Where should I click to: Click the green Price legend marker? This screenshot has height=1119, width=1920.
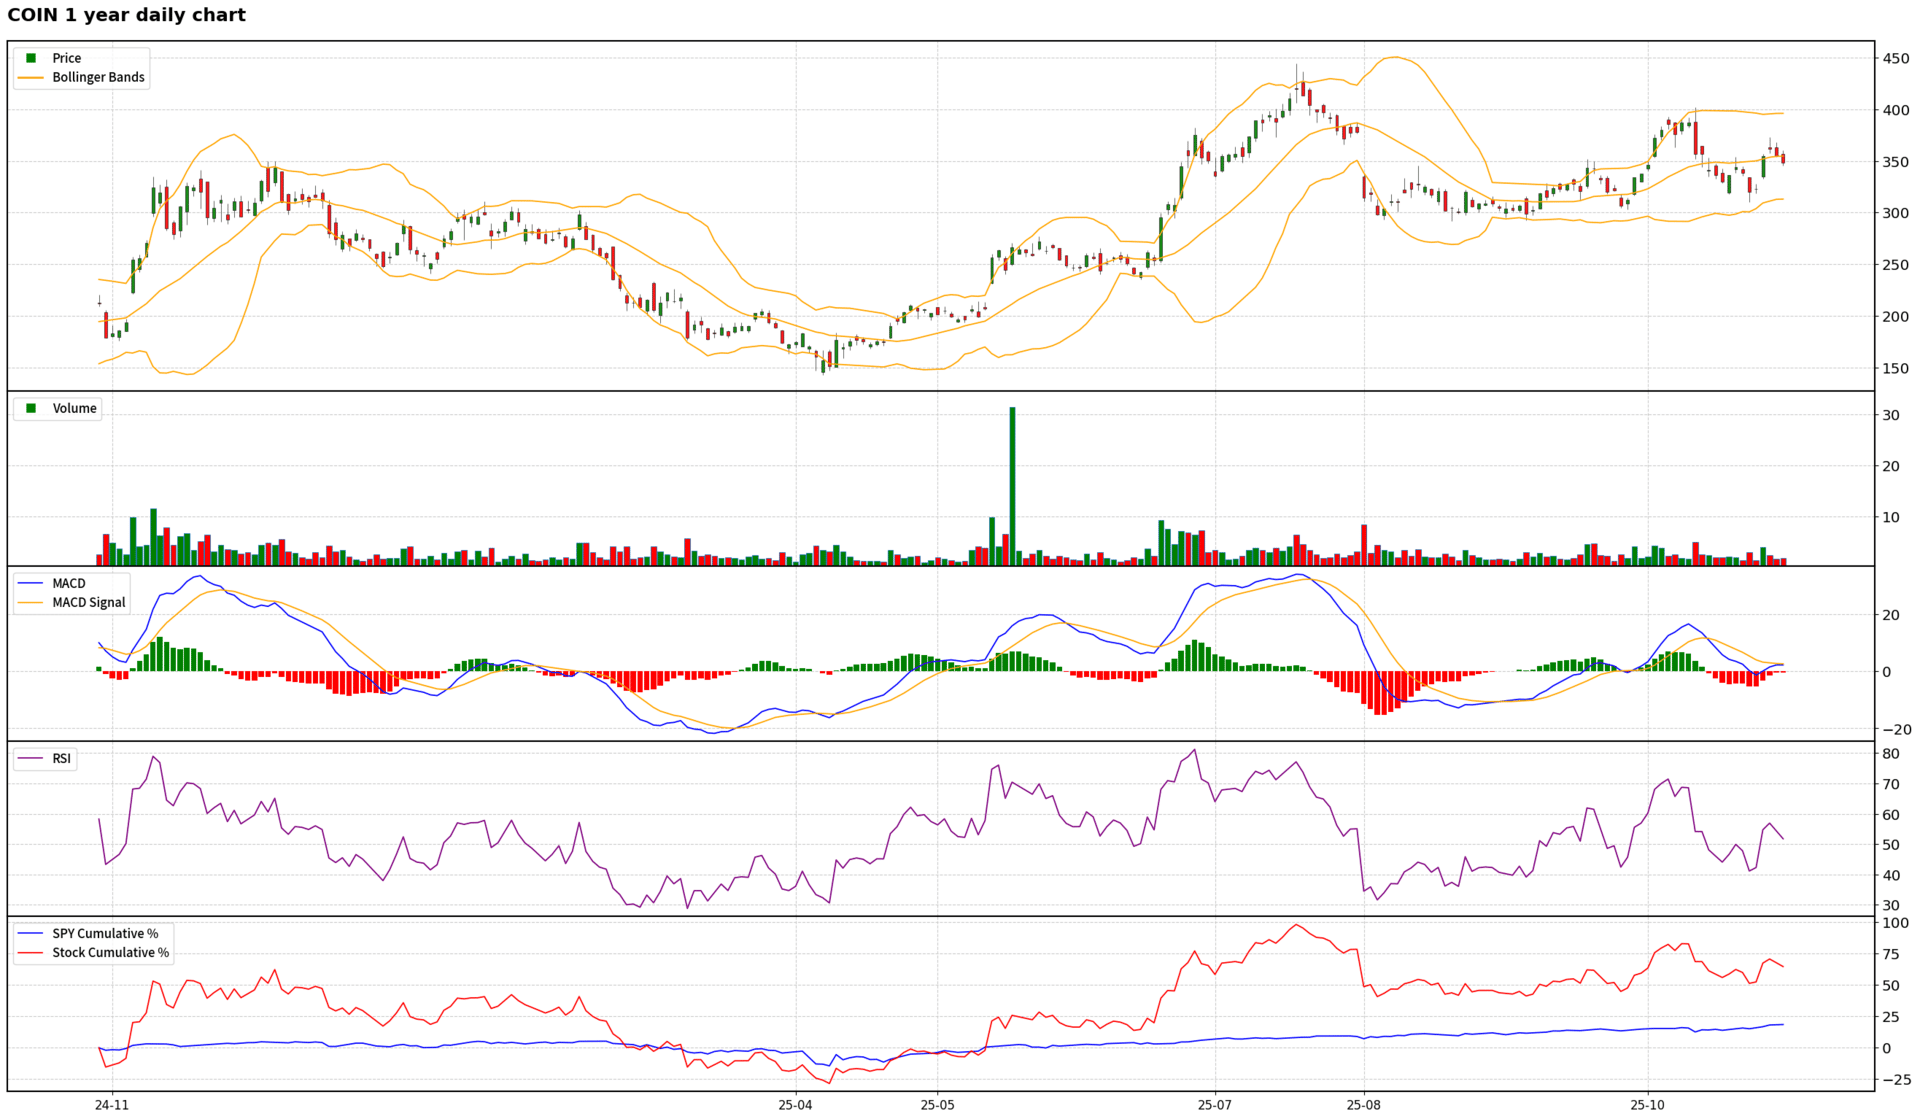[x=31, y=58]
